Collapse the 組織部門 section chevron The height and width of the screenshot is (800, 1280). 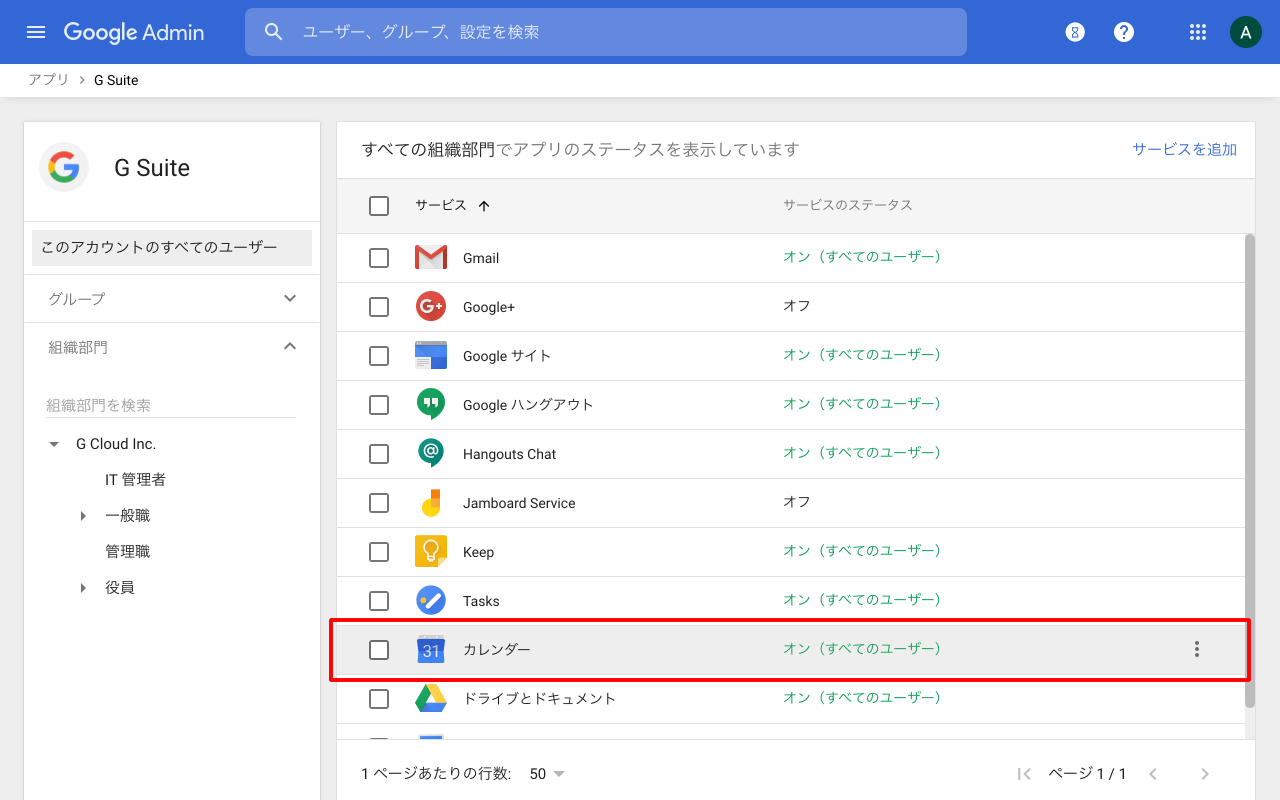tap(290, 346)
